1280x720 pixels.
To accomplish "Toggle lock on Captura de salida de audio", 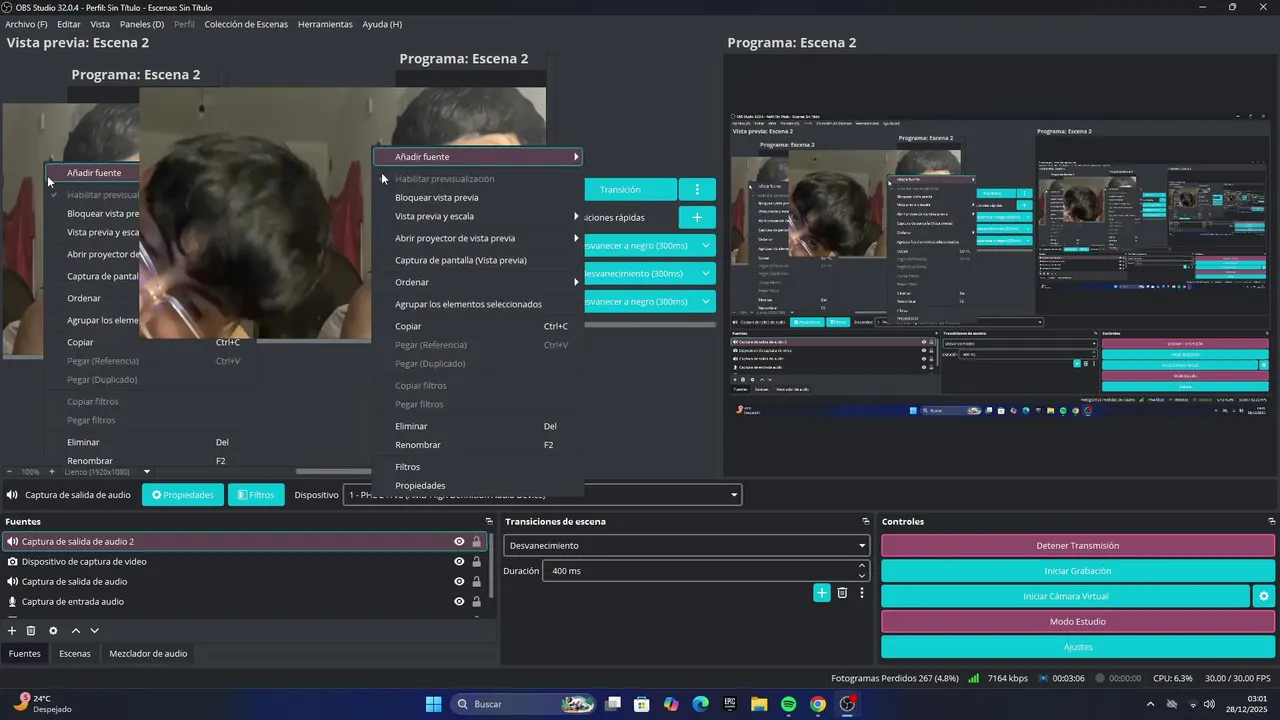I will click(477, 582).
